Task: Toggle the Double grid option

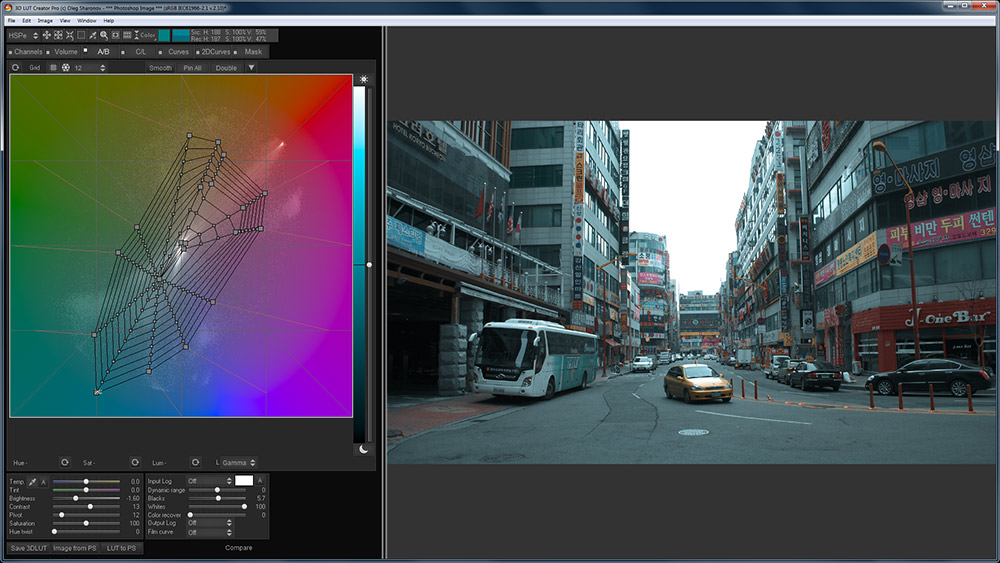Action: (226, 68)
